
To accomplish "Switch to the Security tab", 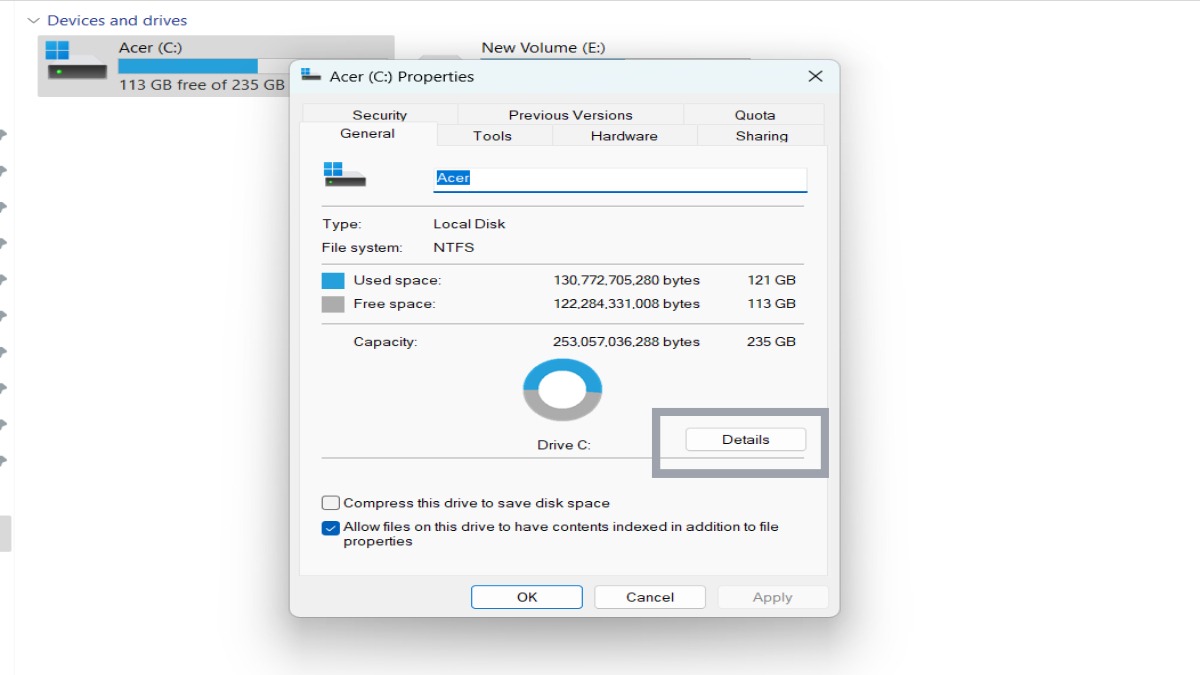I will [379, 115].
